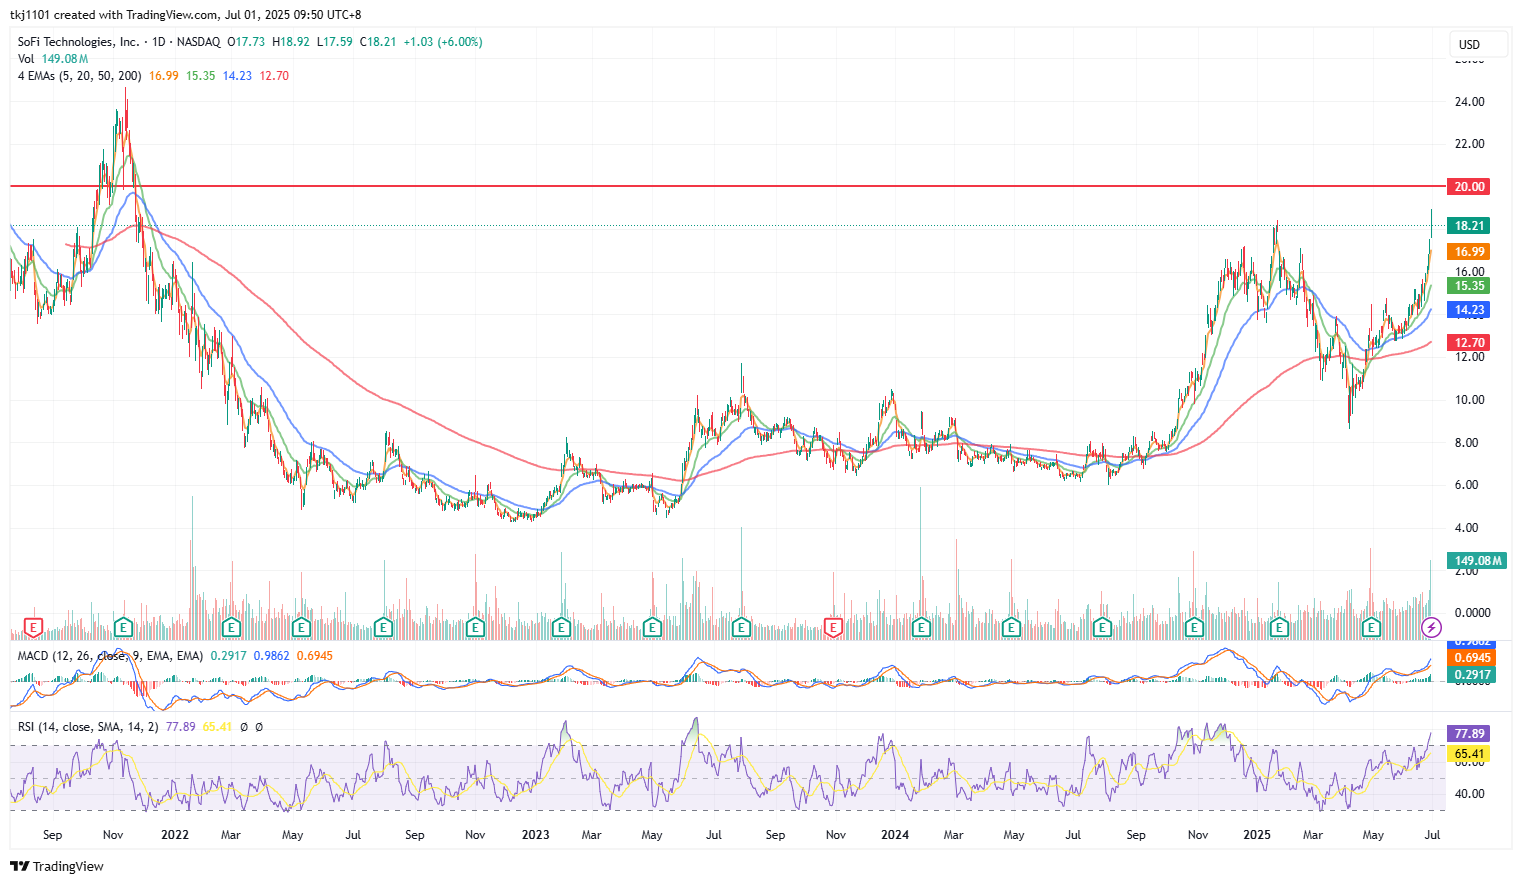The height and width of the screenshot is (884, 1522).
Task: Click the +1.03 (+6.00%) change value
Action: pyautogui.click(x=443, y=42)
